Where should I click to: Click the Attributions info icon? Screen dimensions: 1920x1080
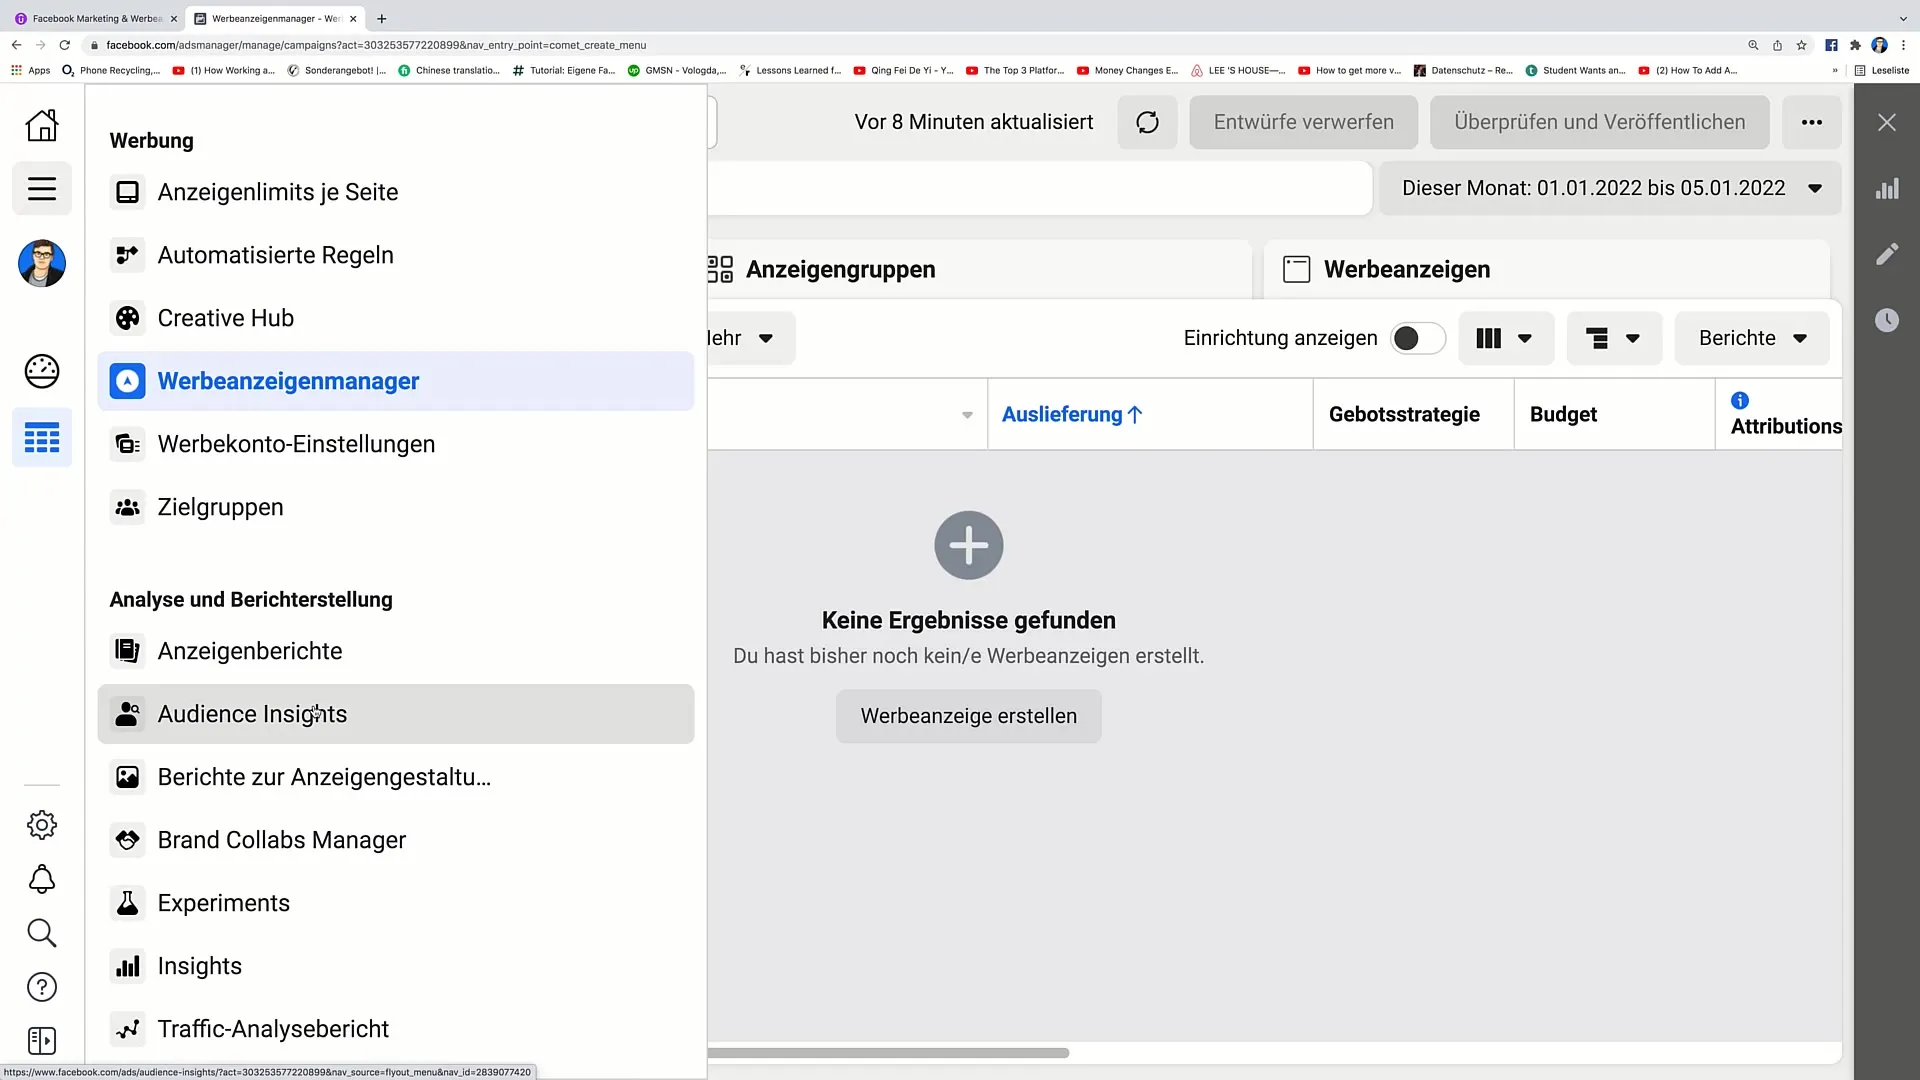click(1740, 400)
